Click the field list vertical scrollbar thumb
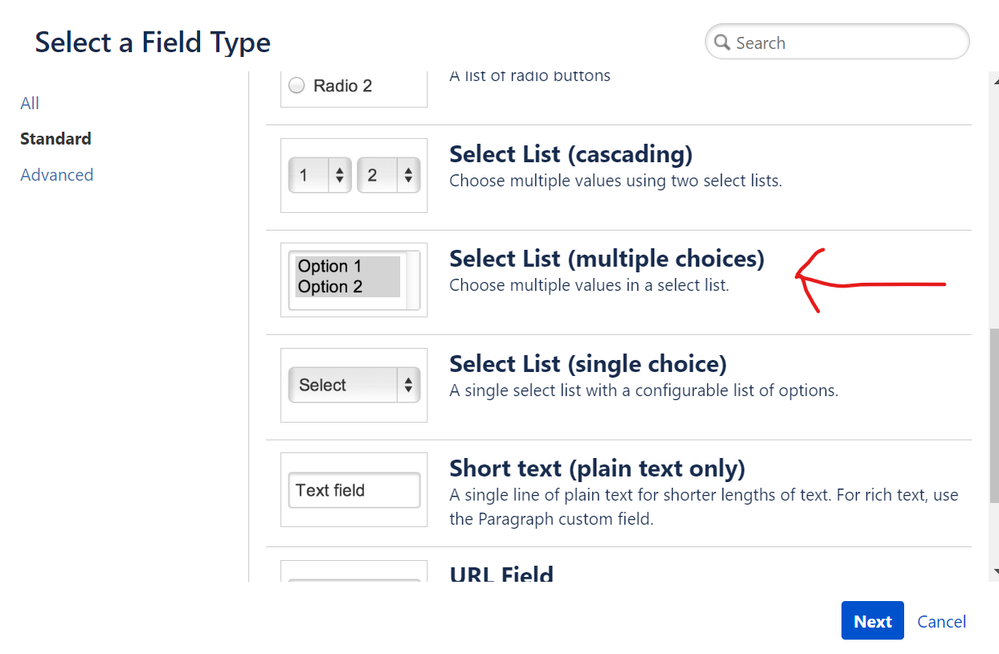This screenshot has height=654, width=999. coord(993,420)
